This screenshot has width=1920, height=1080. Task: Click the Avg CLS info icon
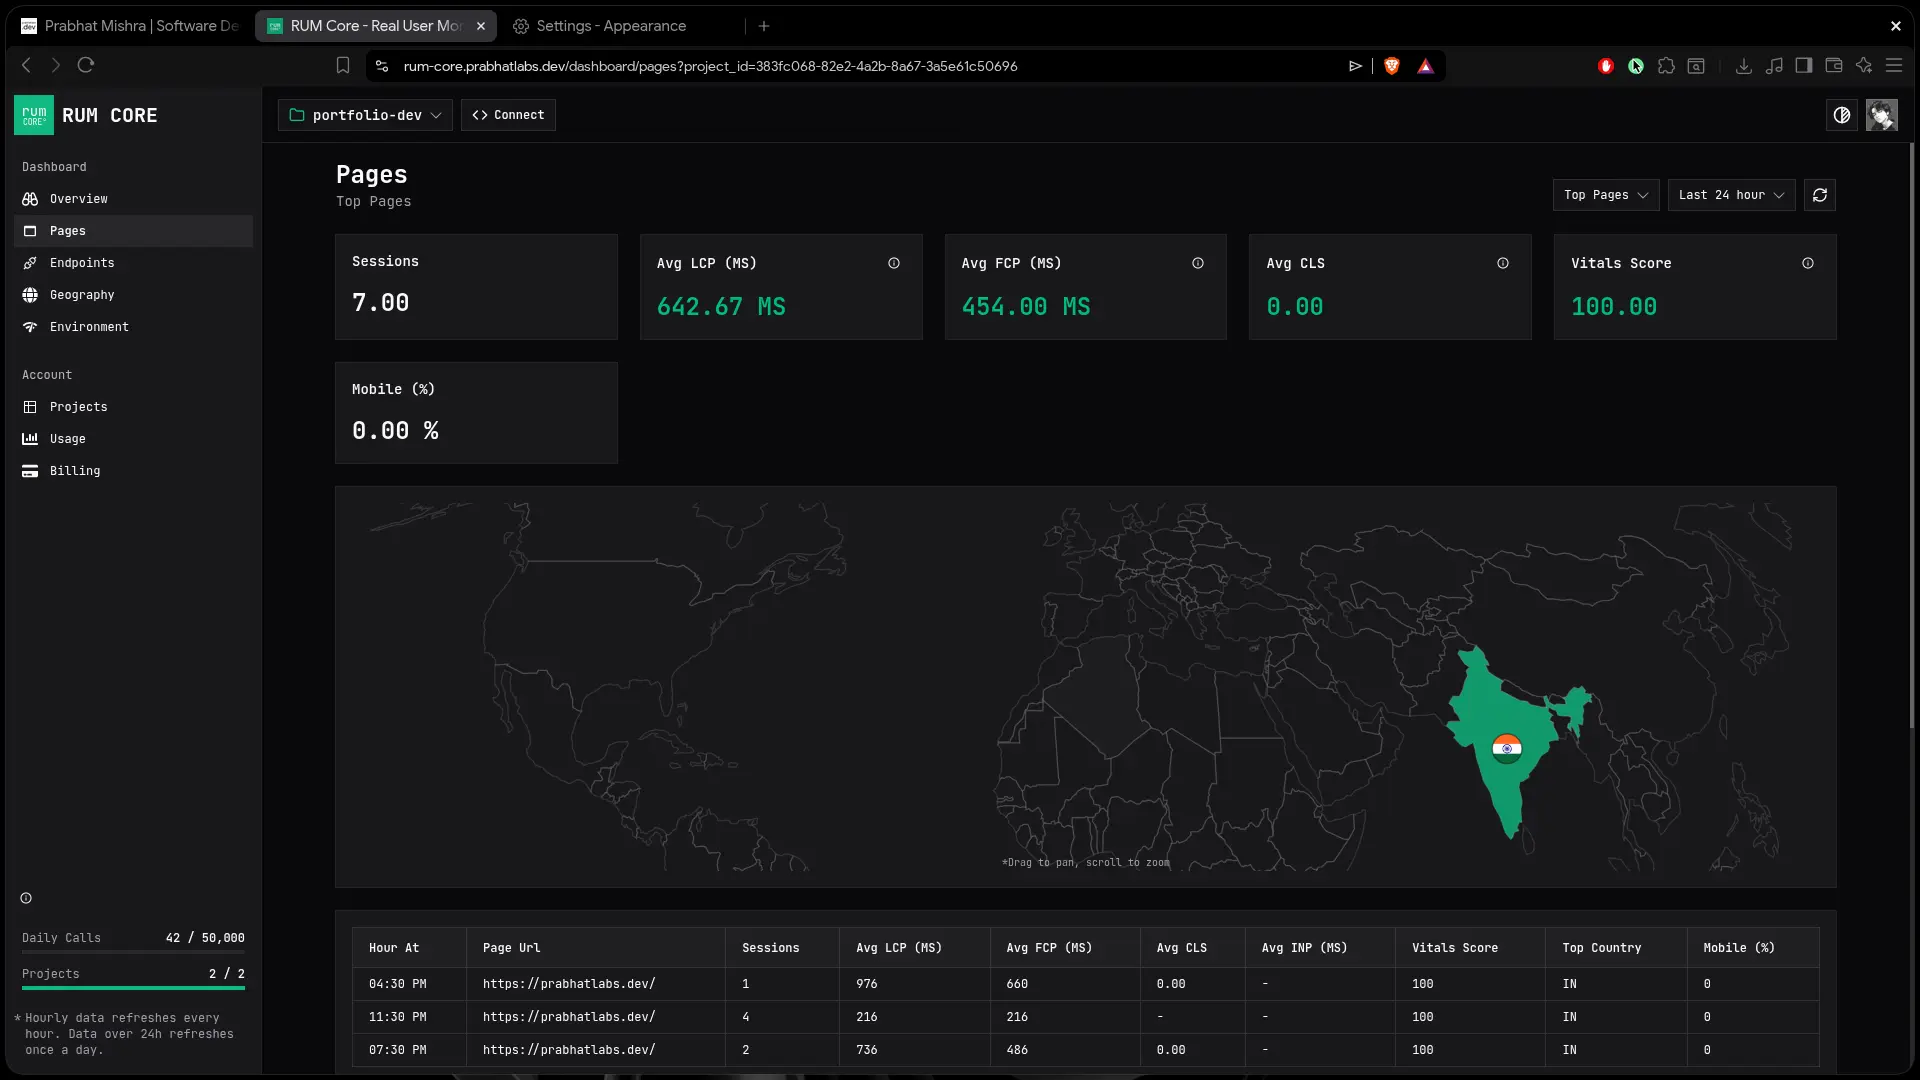pyautogui.click(x=1503, y=263)
